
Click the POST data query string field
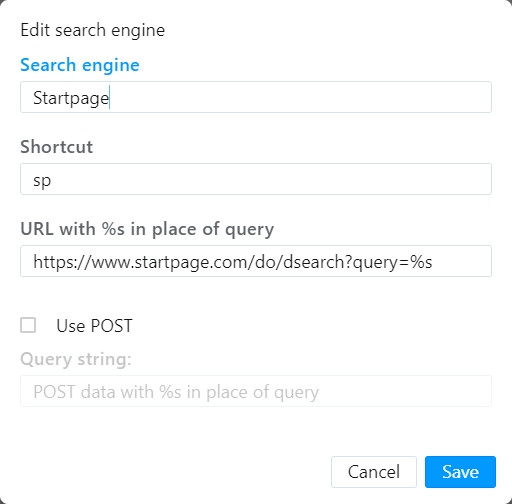coord(256,391)
